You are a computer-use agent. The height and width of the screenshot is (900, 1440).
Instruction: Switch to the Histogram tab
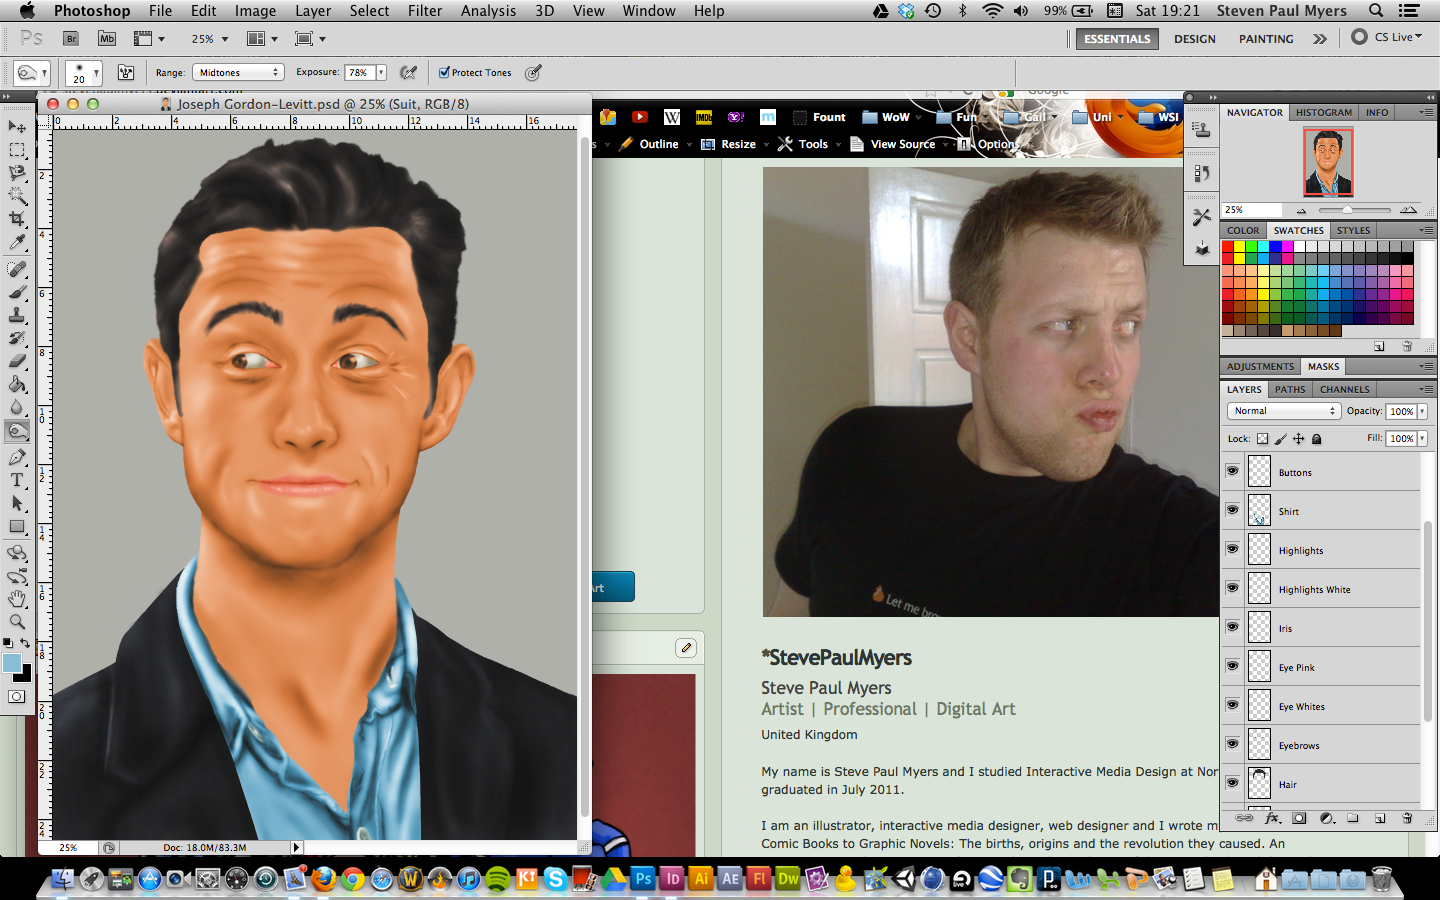pos(1323,112)
